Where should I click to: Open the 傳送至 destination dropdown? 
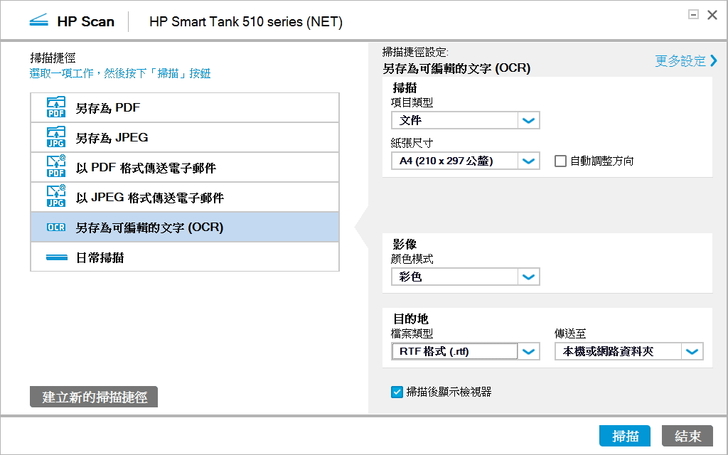click(x=692, y=351)
